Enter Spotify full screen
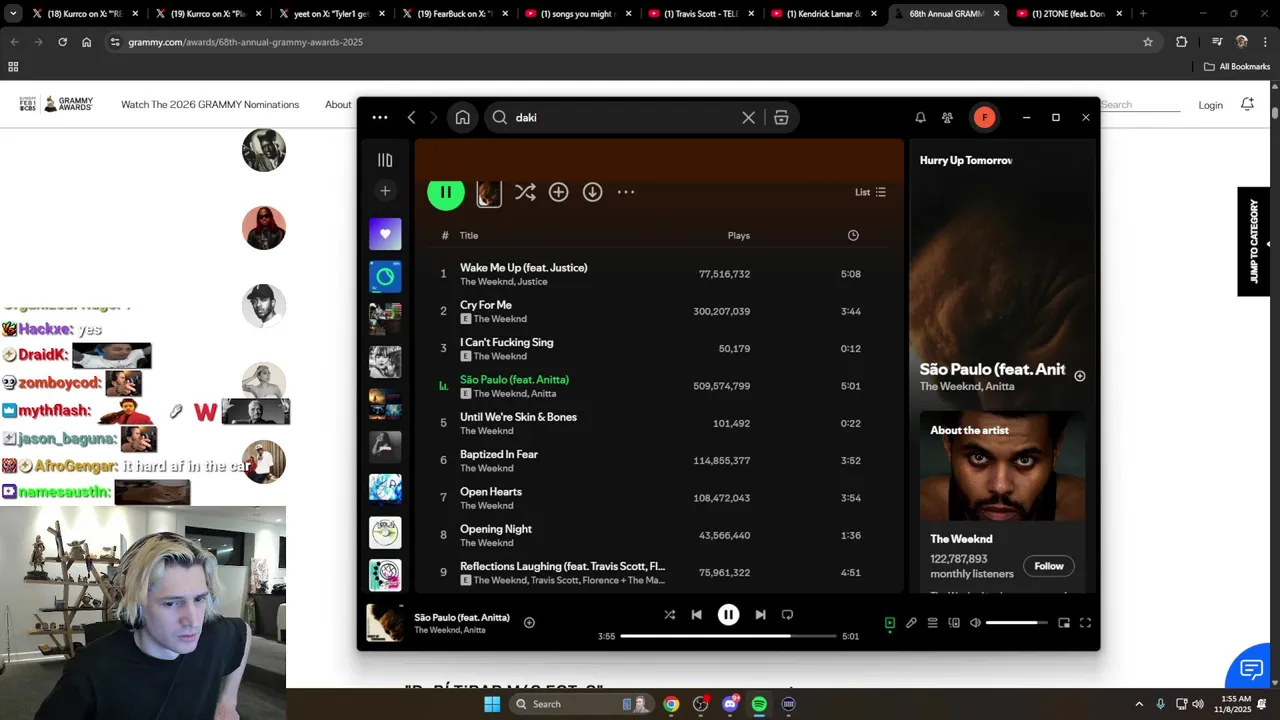The image size is (1280, 720). [x=1085, y=623]
